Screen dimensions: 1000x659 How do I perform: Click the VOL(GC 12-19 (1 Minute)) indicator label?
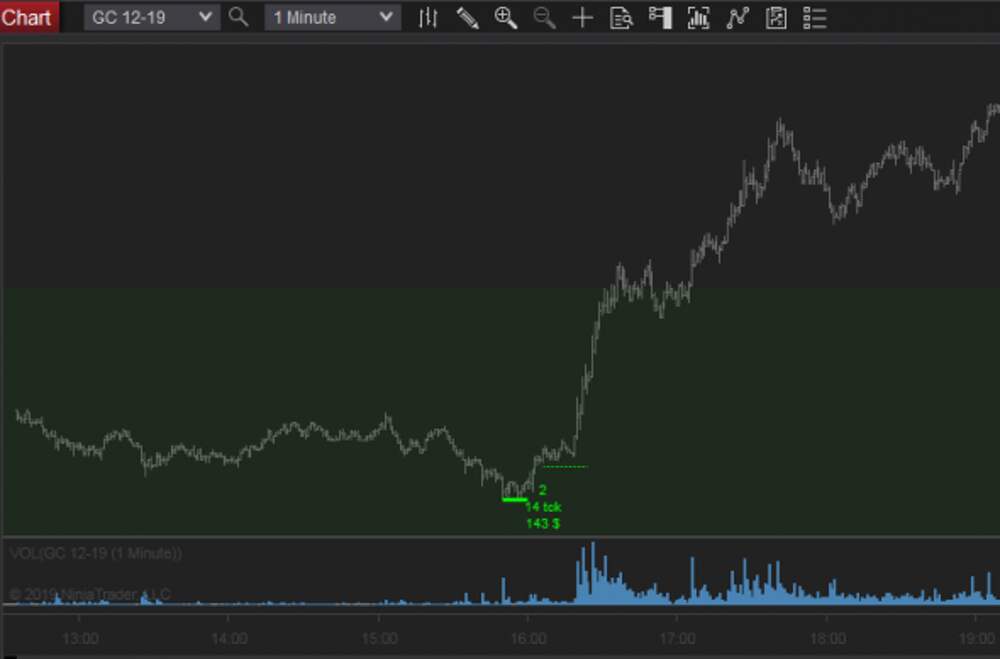pyautogui.click(x=95, y=553)
